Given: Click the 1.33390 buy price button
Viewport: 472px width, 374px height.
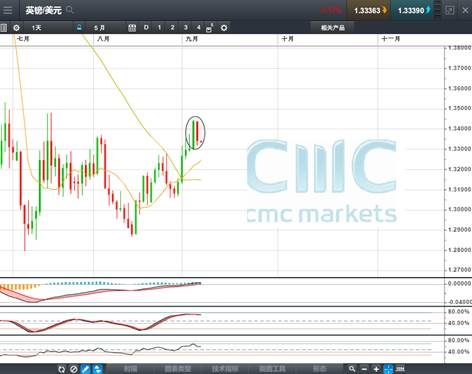Looking at the screenshot, I should 414,11.
